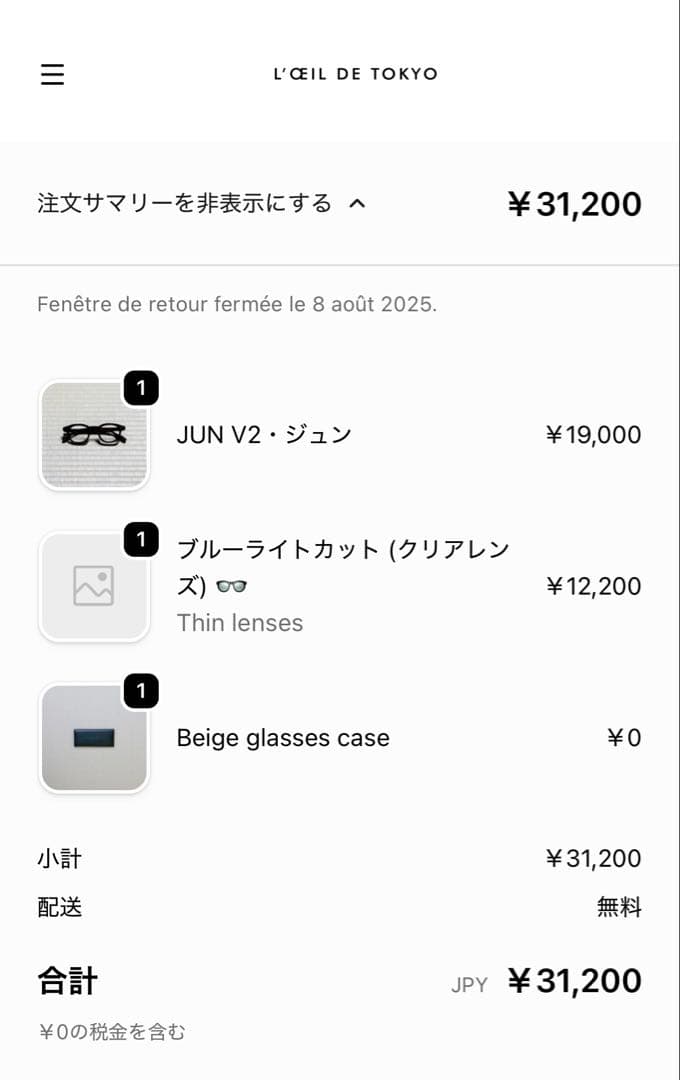
Task: Click the ¥31,200 header total
Action: coord(574,204)
